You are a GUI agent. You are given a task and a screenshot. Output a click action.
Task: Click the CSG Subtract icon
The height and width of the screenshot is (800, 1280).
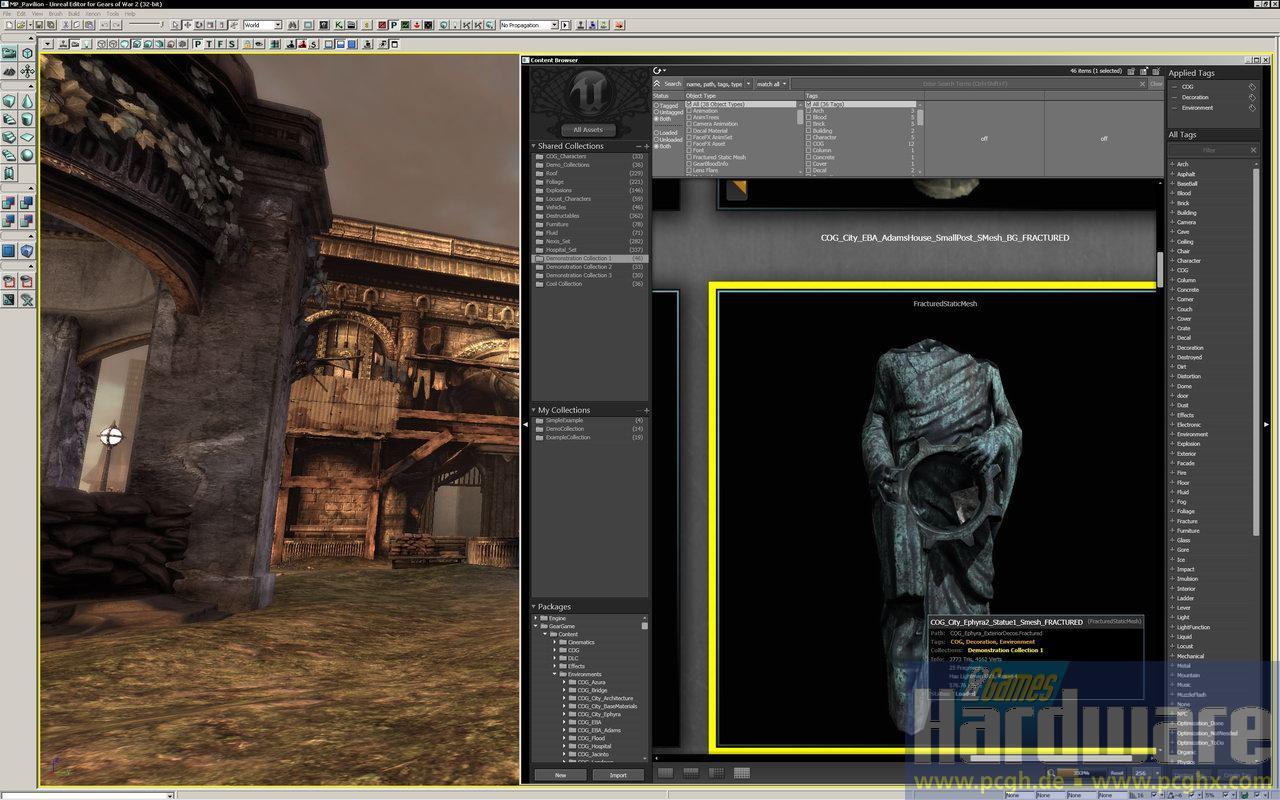(27, 203)
